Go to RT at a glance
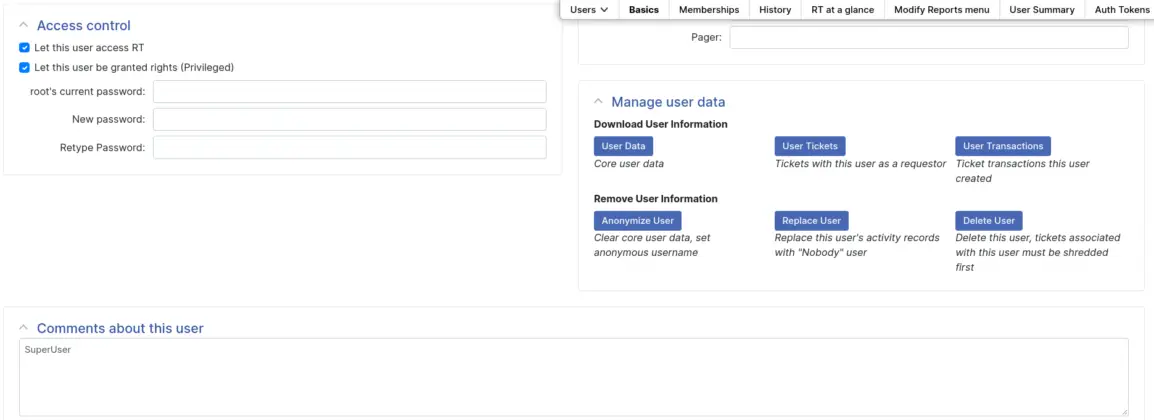Image resolution: width=1154 pixels, height=420 pixels. point(842,10)
